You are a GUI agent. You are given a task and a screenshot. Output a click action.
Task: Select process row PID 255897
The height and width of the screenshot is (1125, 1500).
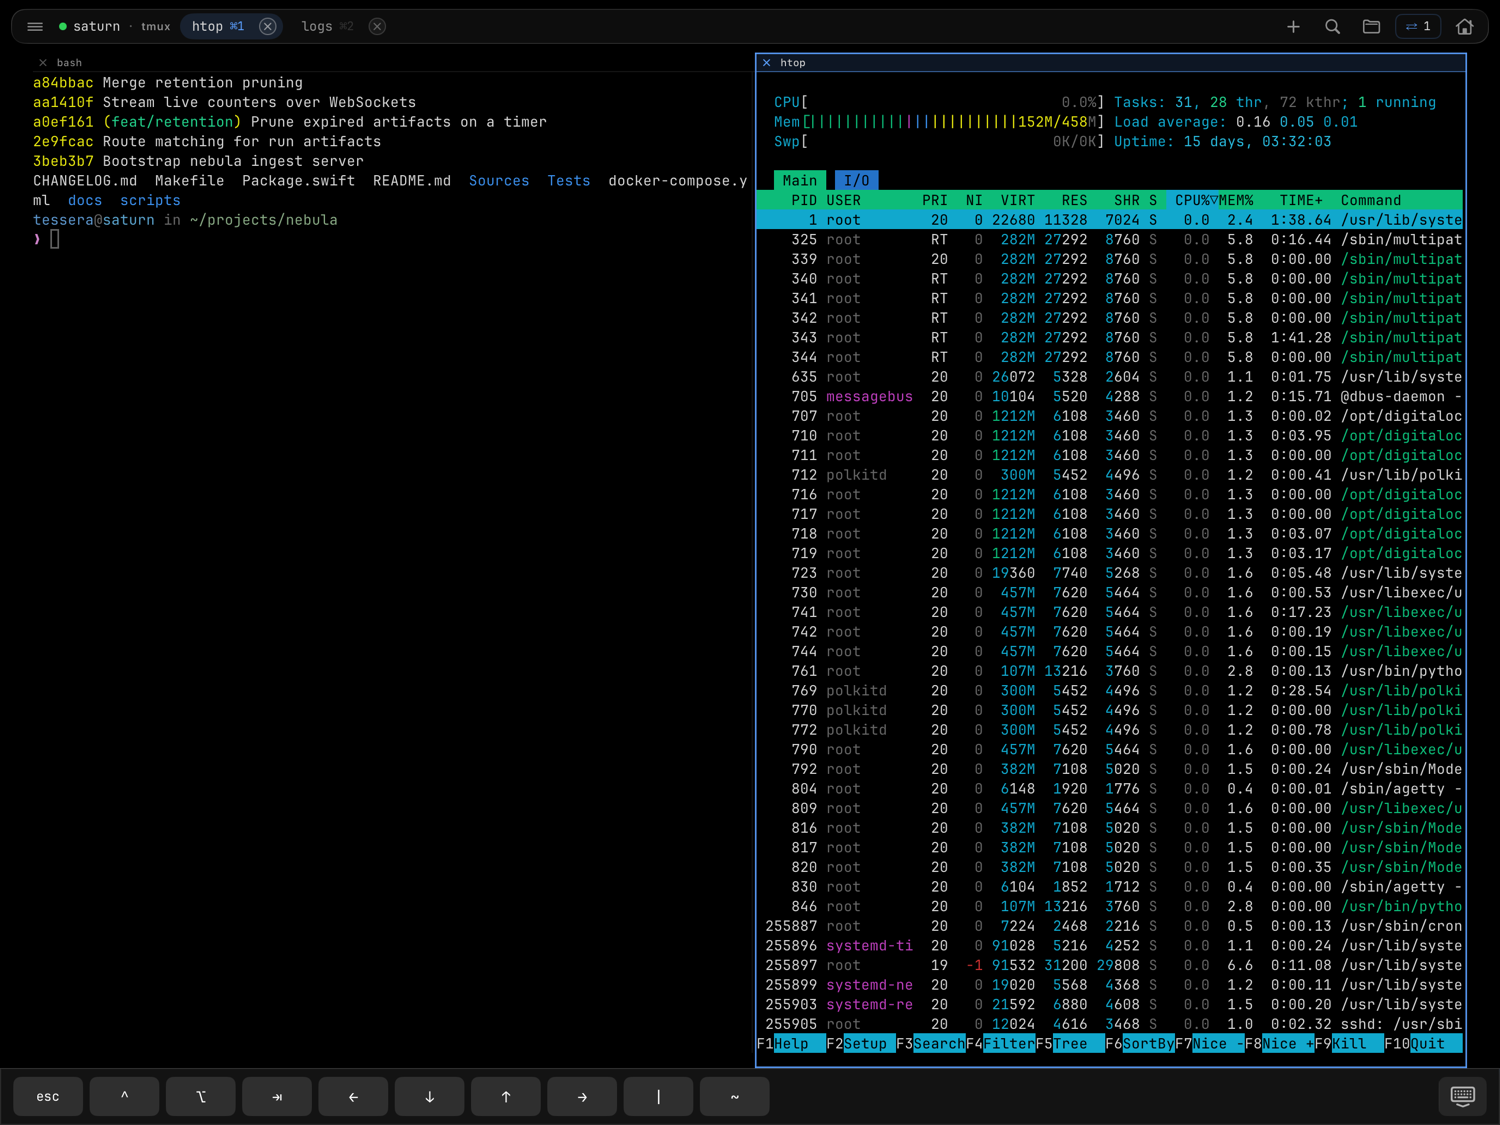1109,966
